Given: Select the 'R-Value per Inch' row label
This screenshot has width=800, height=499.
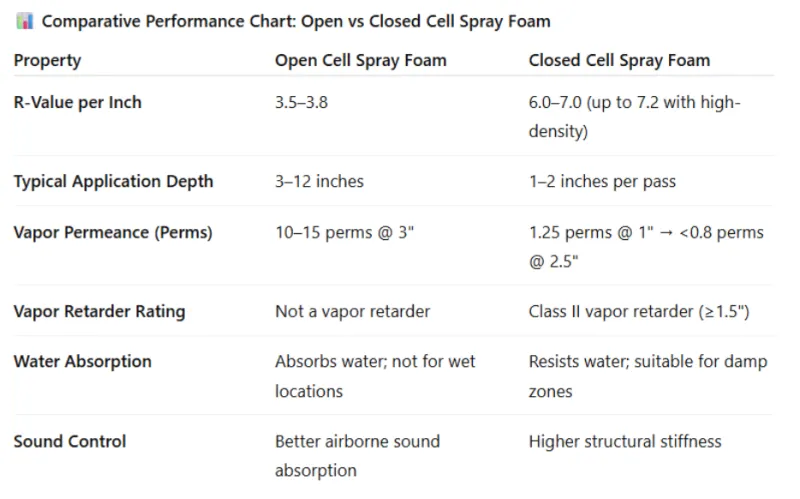Looking at the screenshot, I should (x=77, y=103).
